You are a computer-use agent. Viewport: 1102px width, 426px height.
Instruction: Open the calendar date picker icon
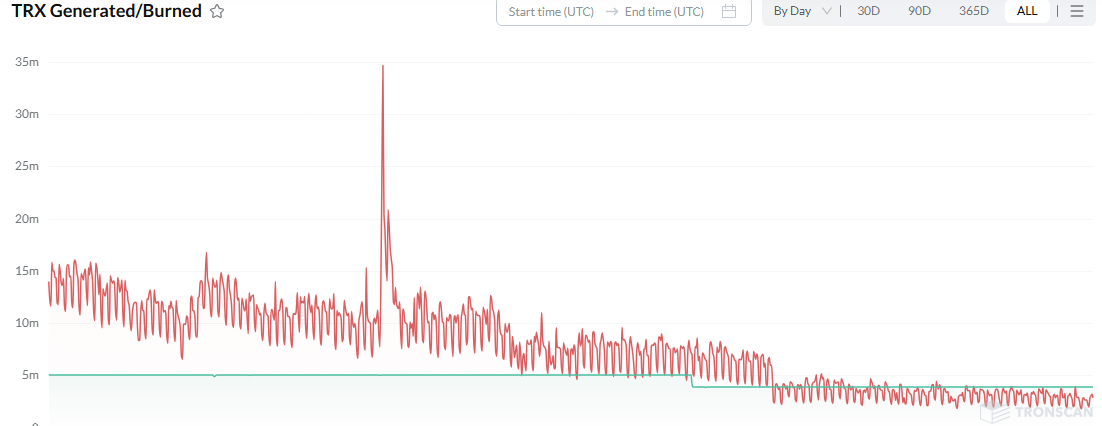coord(729,11)
